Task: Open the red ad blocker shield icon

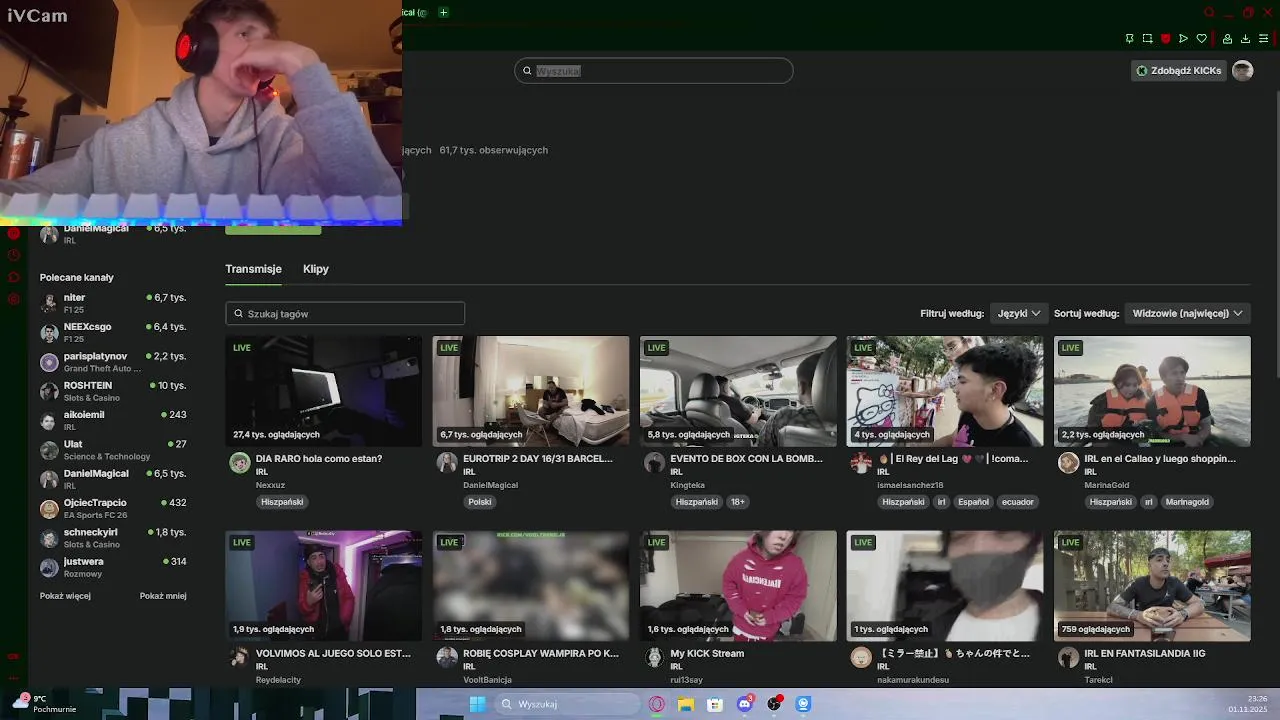Action: [x=1165, y=39]
